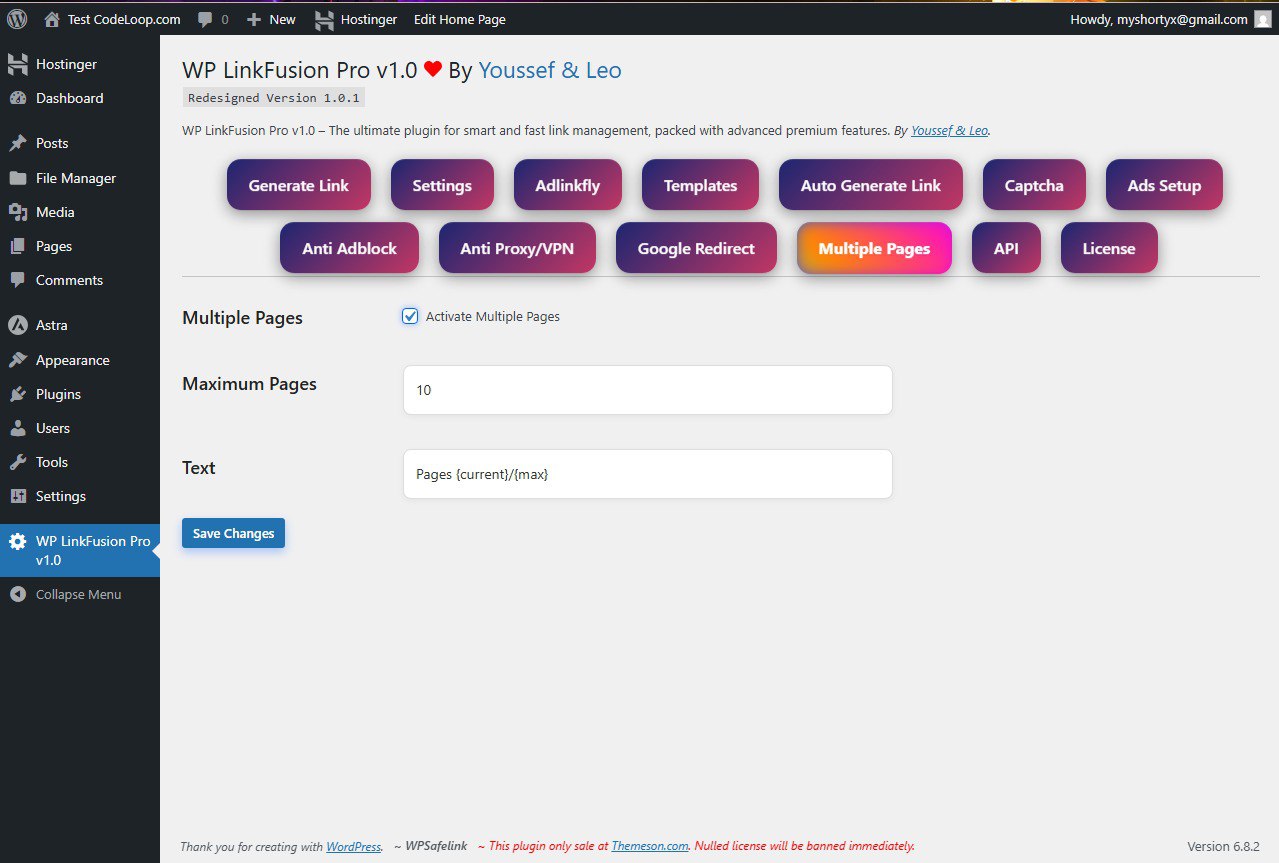Switch to the plugin Settings tab
Viewport: 1279px width, 863px height.
[x=442, y=185]
